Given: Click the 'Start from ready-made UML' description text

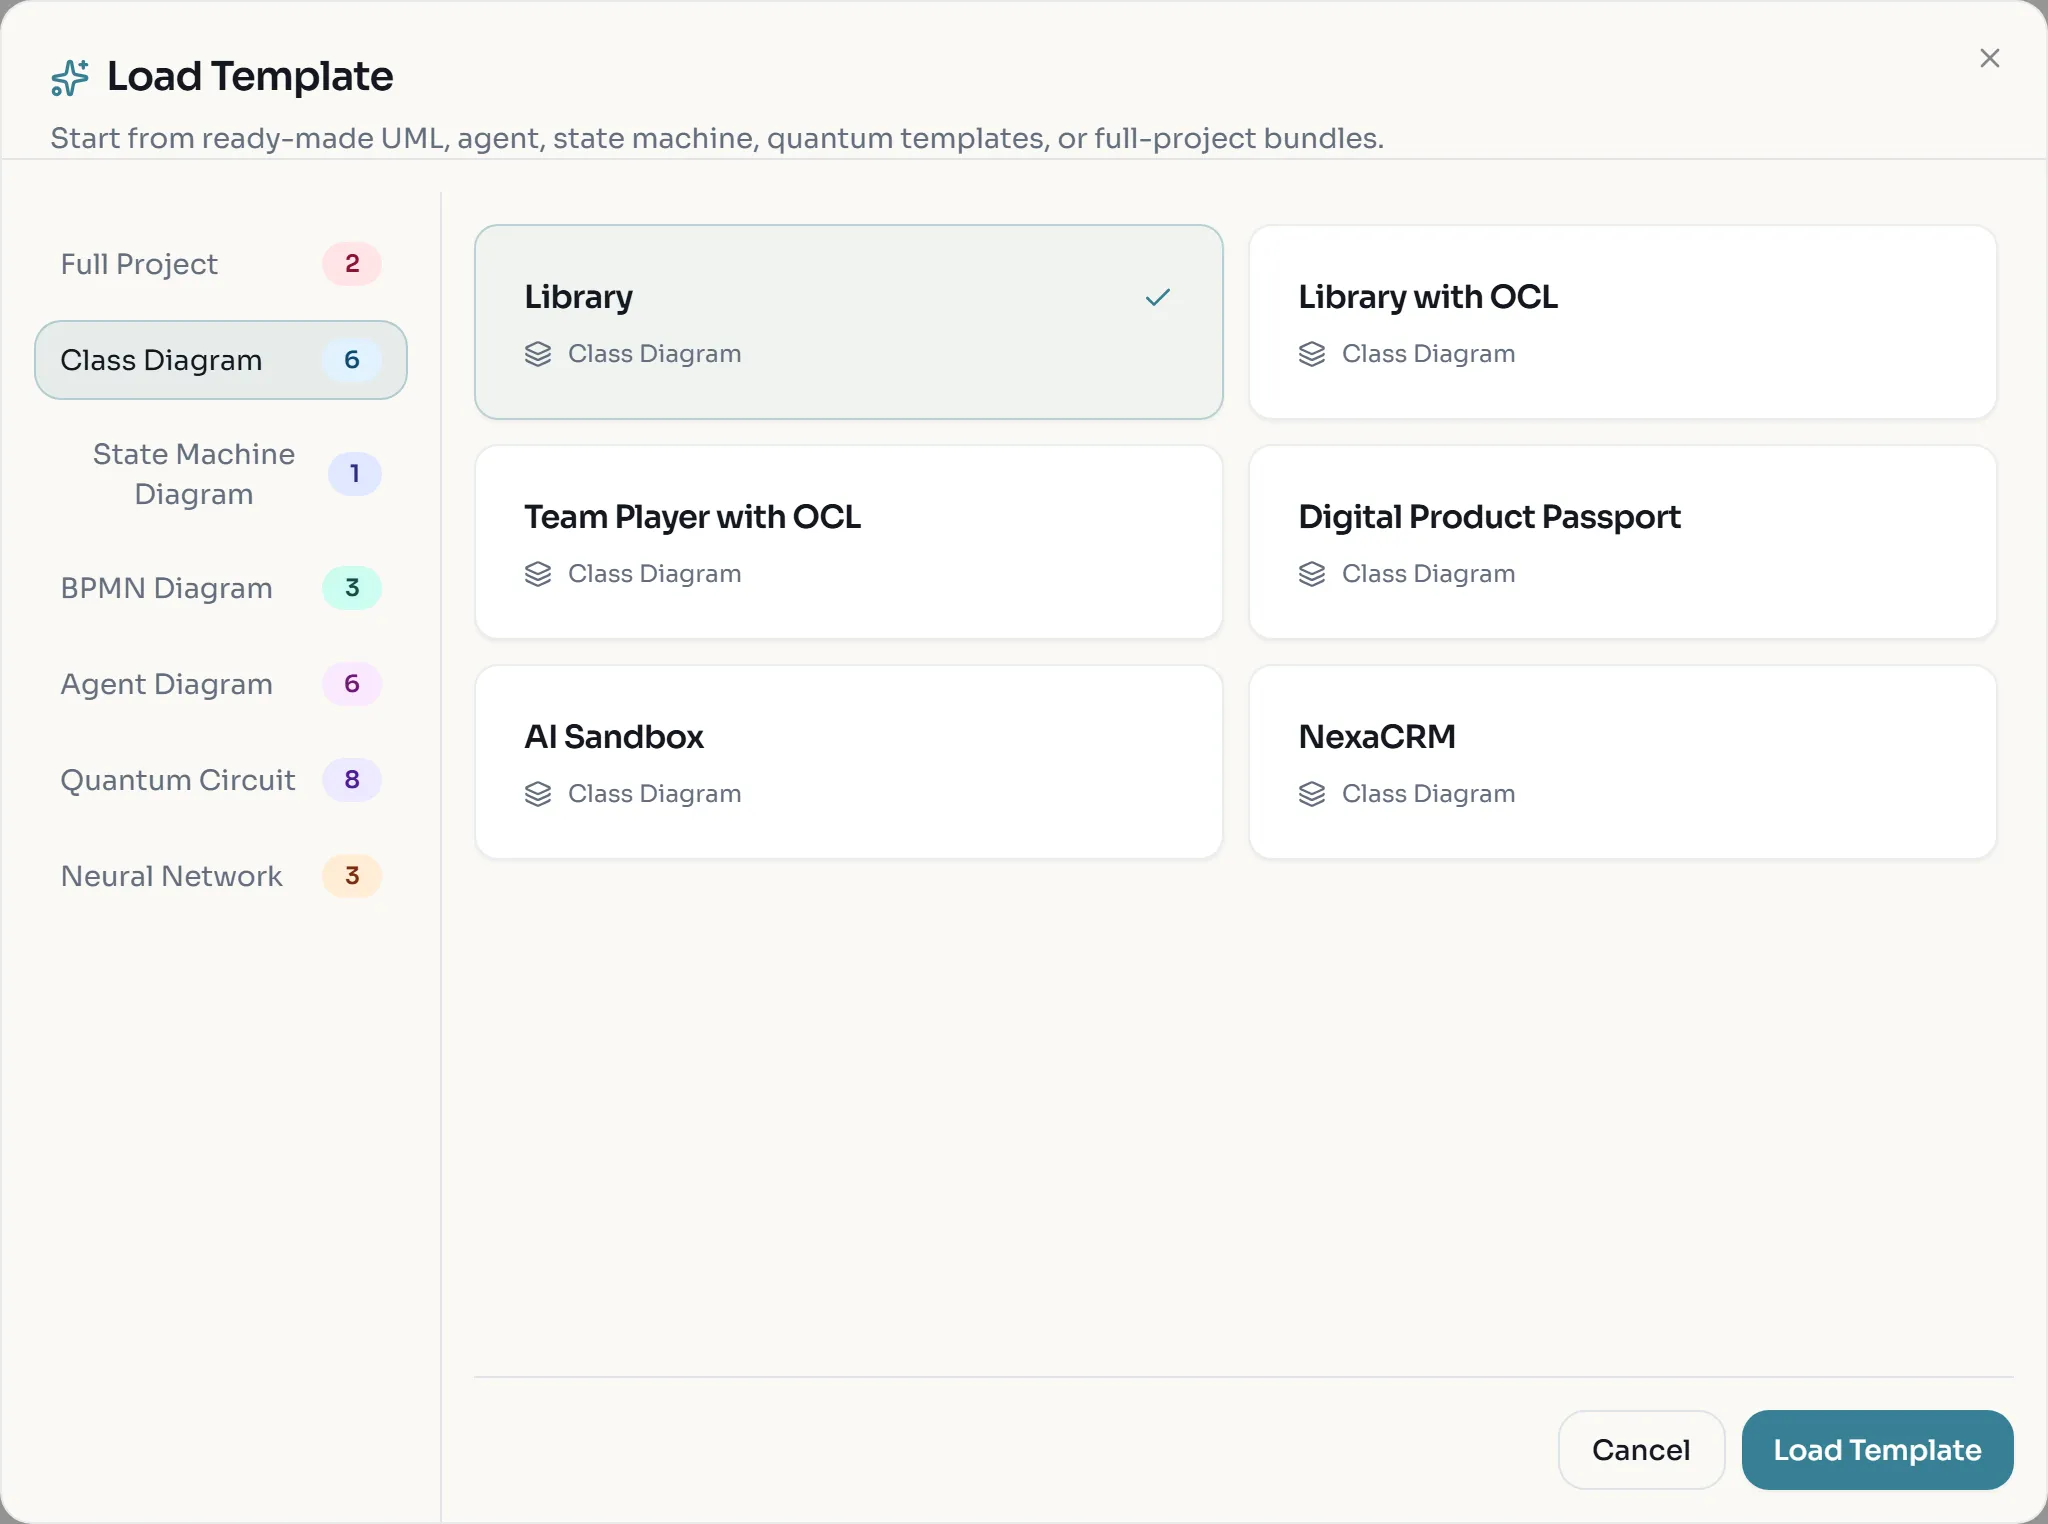Looking at the screenshot, I should click(x=717, y=138).
